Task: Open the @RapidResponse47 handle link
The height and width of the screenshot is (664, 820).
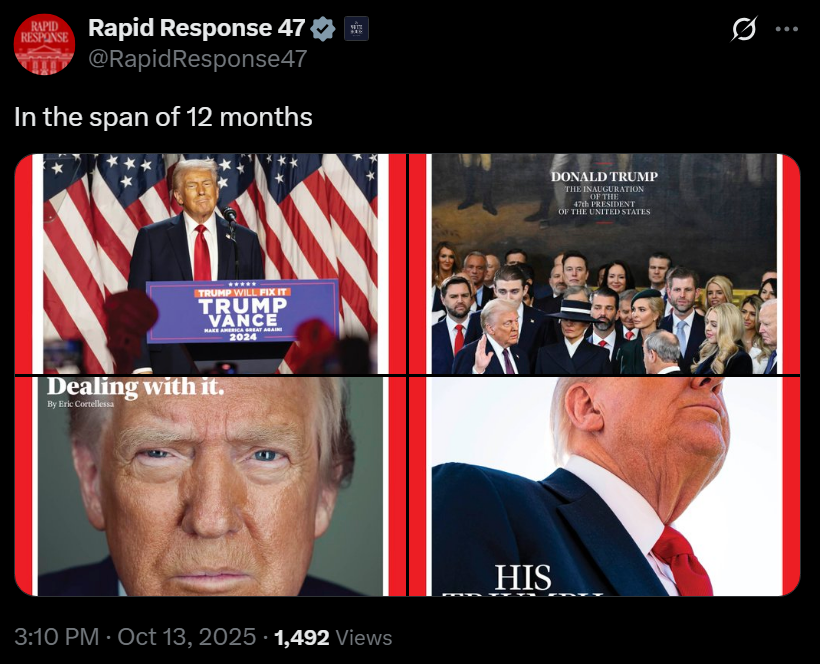Action: pyautogui.click(x=198, y=59)
